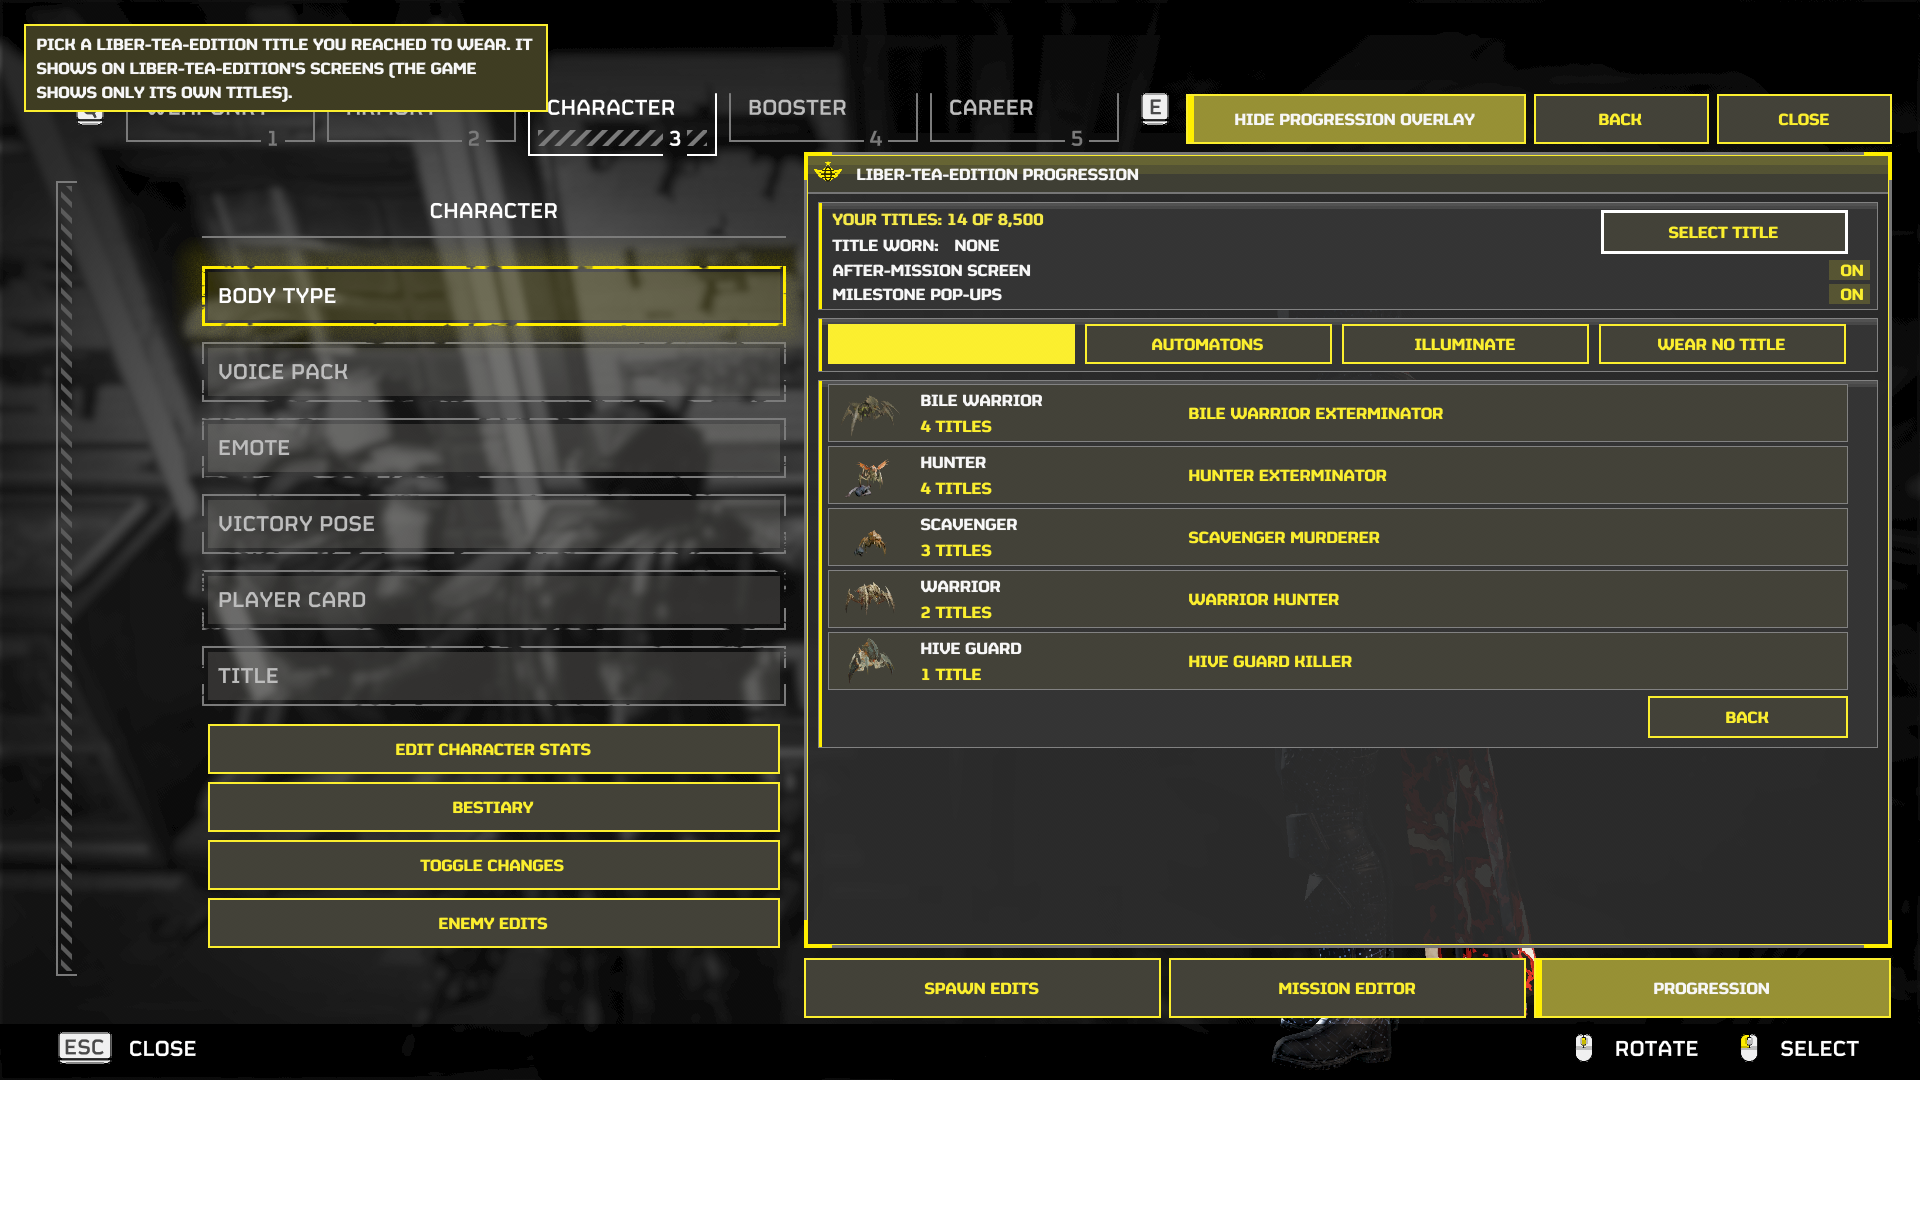Expand the Voice Pack category
The image size is (1920, 1208).
493,372
